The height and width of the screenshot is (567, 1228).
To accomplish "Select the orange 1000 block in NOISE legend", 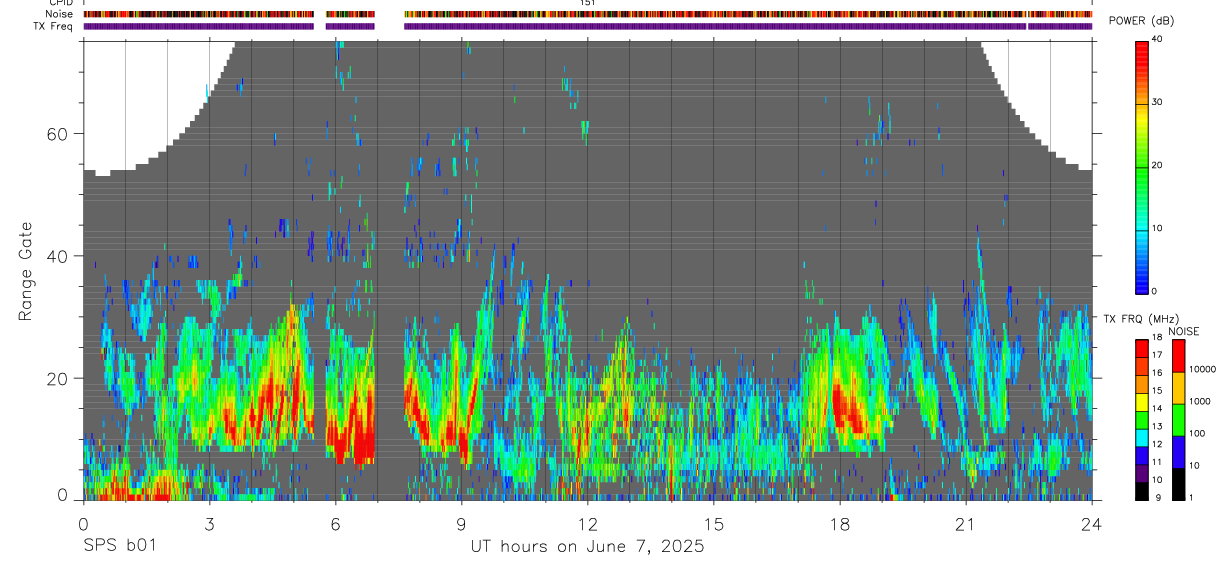I will click(1177, 387).
